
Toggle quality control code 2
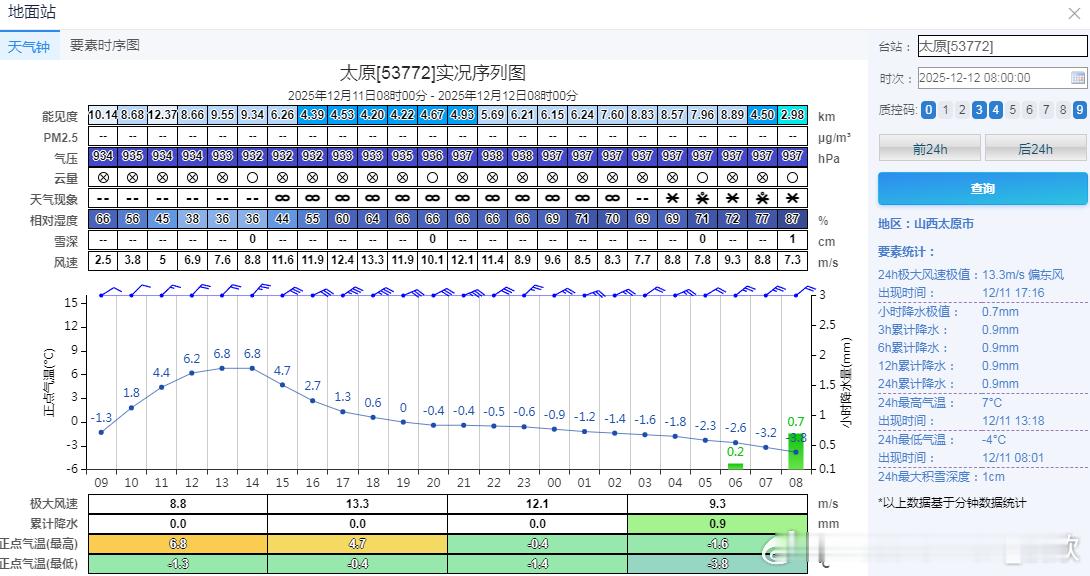[x=962, y=110]
